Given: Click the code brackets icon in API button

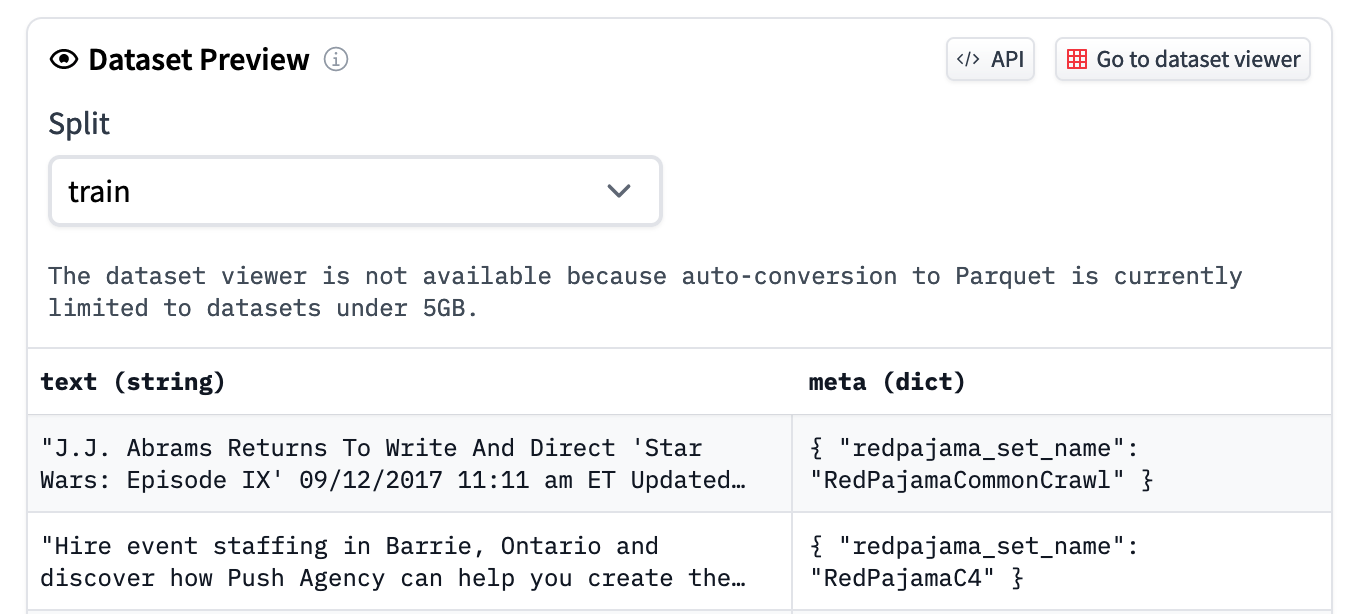Looking at the screenshot, I should (x=968, y=59).
